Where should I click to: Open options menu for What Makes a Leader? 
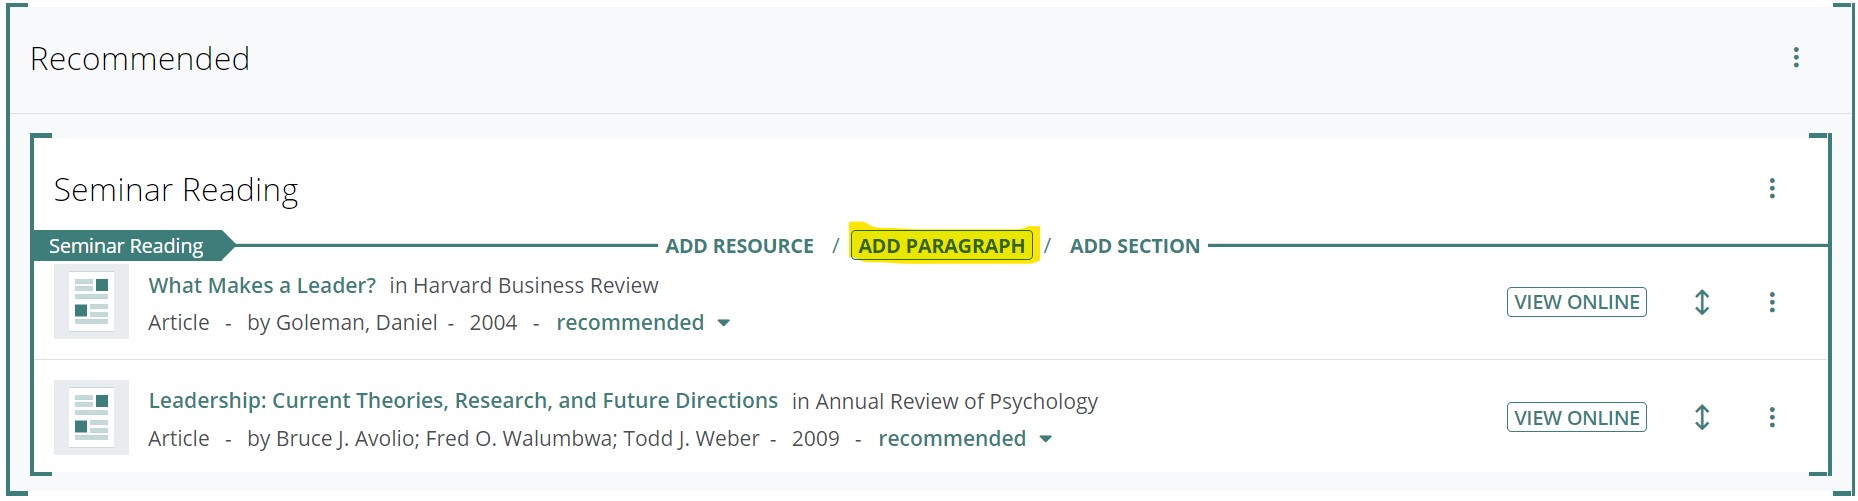coord(1772,302)
